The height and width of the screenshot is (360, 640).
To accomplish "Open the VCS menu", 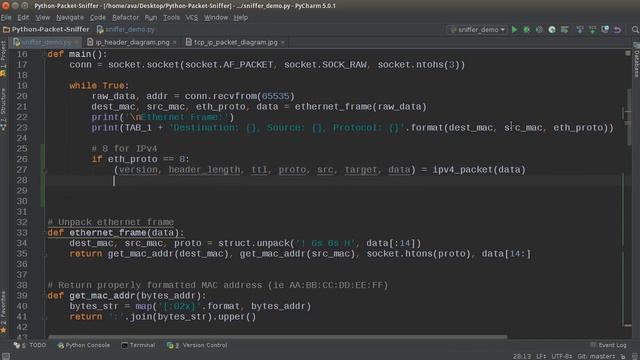I will [191, 18].
